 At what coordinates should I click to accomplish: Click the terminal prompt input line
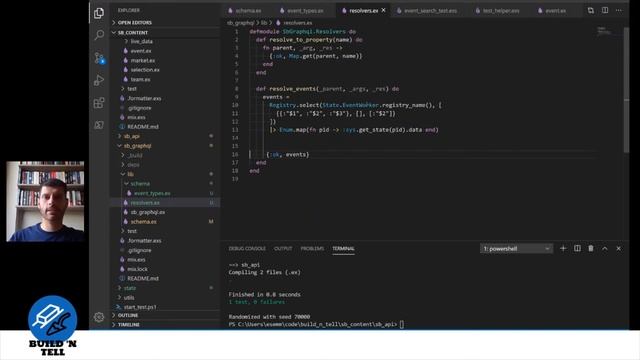coord(316,324)
